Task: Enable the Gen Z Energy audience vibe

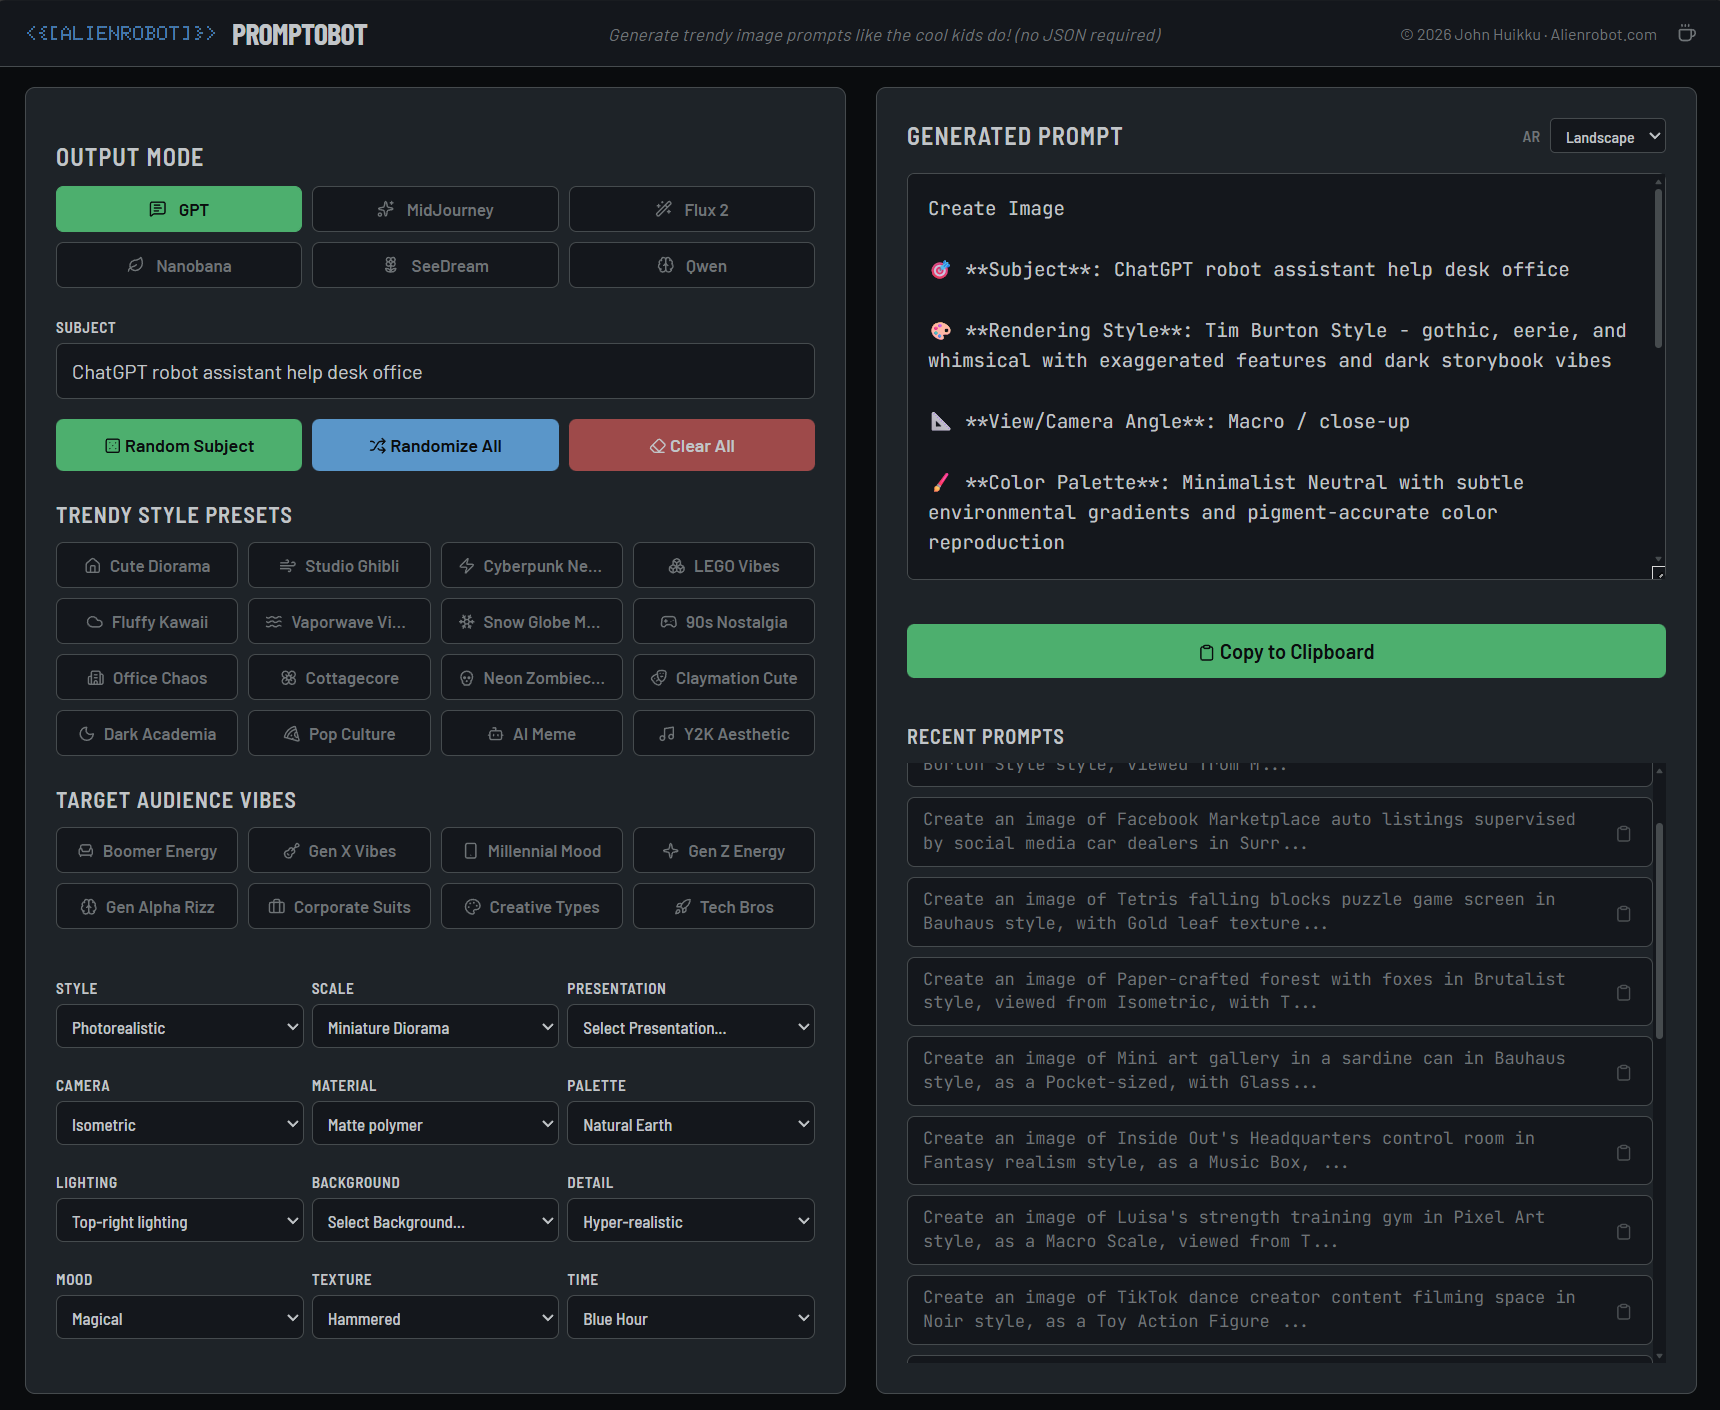Action: coord(723,851)
